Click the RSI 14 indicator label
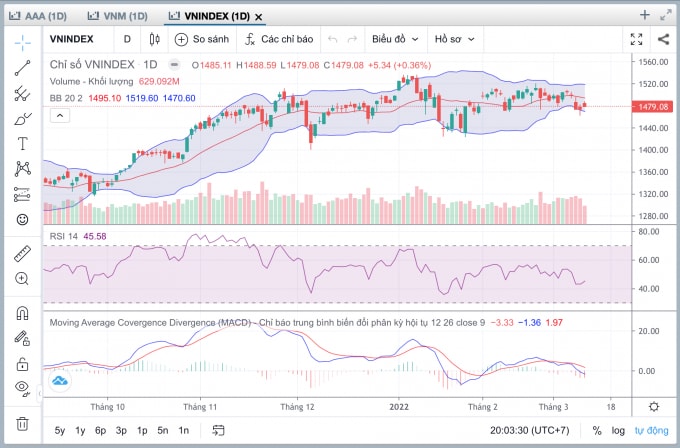 [64, 236]
